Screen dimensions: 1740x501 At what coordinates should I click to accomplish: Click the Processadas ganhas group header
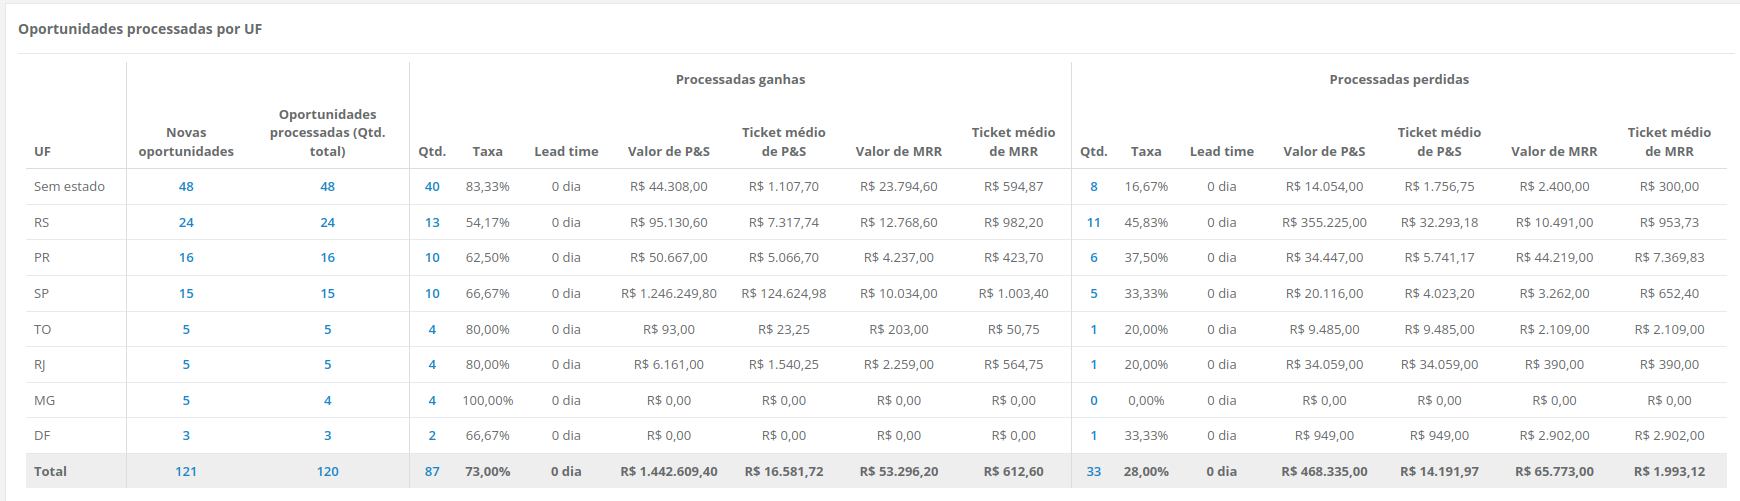740,80
